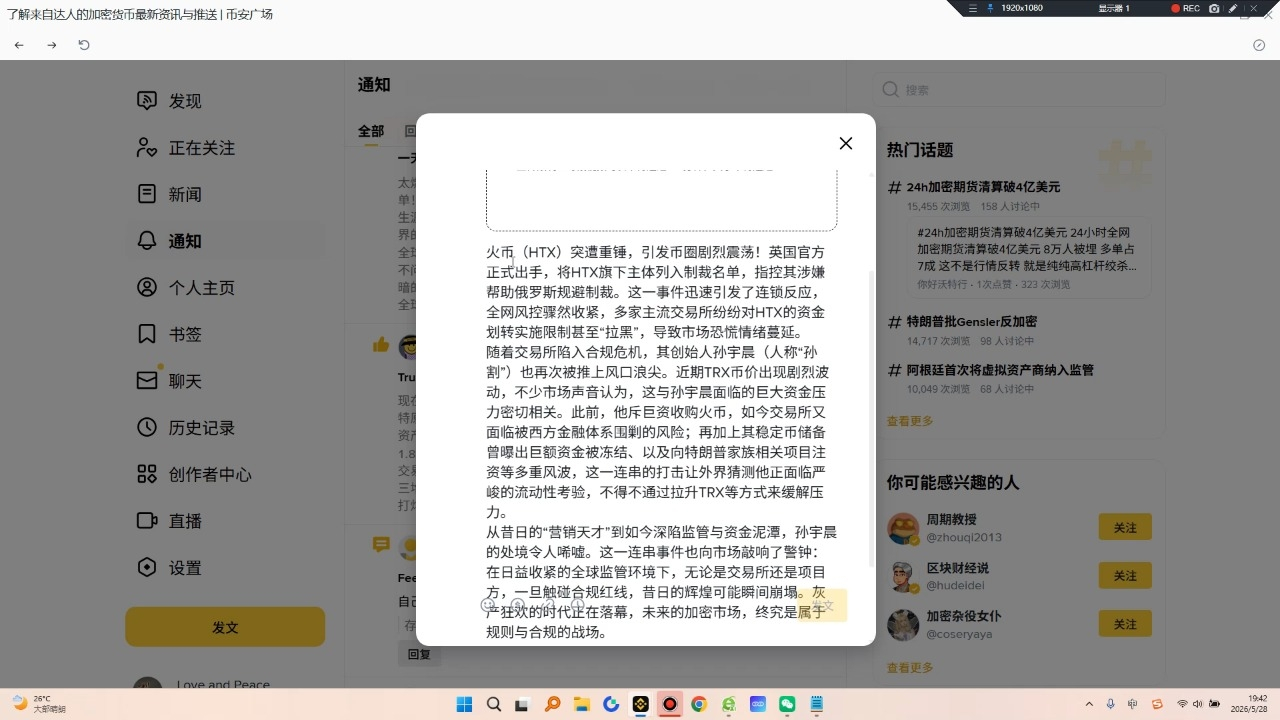
Task: Open Task View on the taskbar
Action: coord(522,704)
